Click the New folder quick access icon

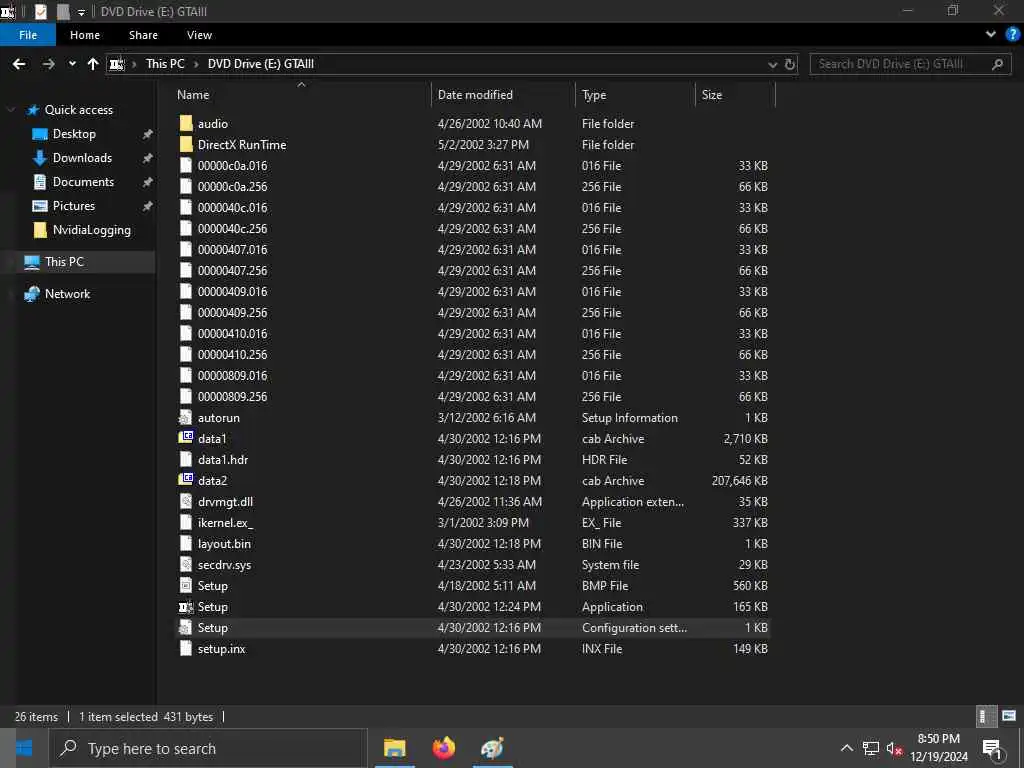click(x=63, y=11)
